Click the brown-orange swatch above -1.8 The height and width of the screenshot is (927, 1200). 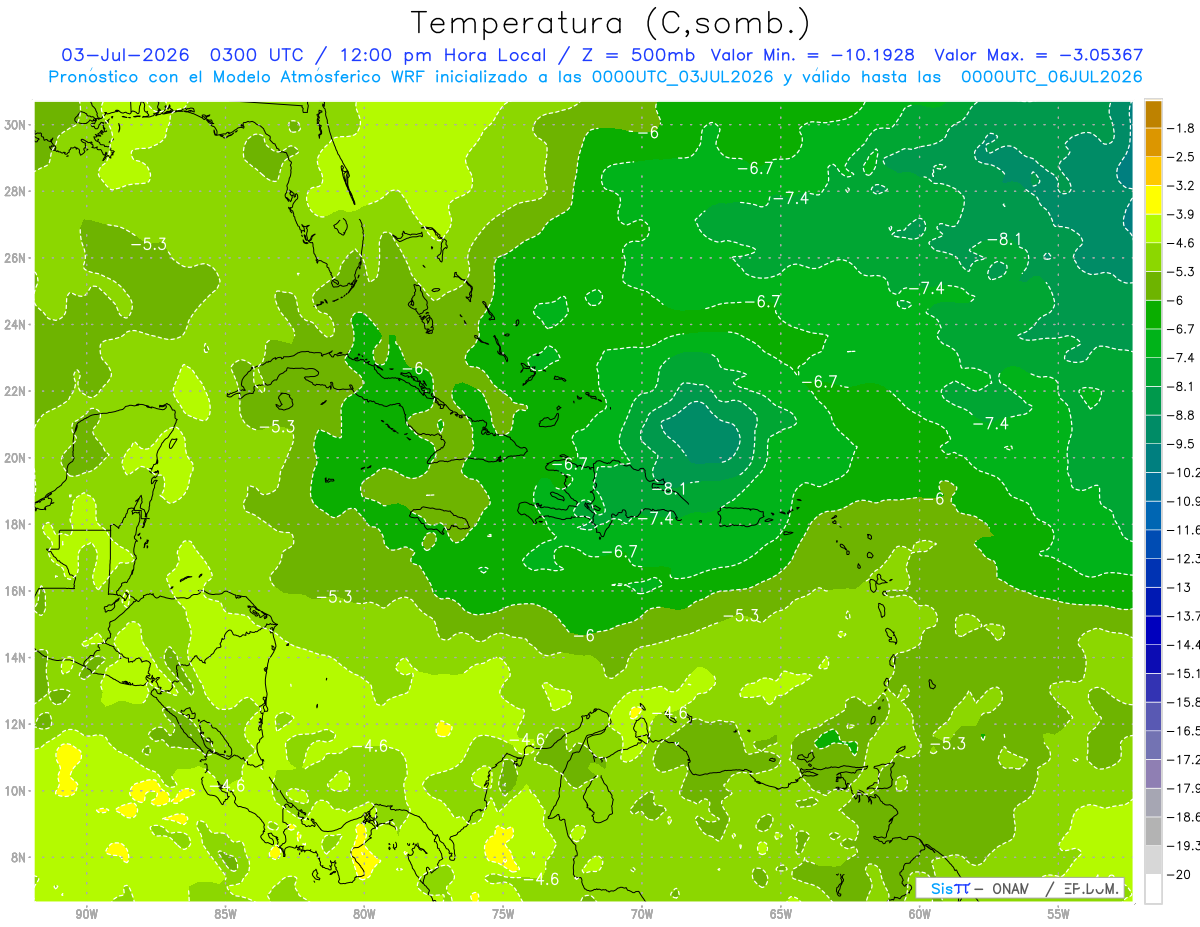coord(1153,114)
